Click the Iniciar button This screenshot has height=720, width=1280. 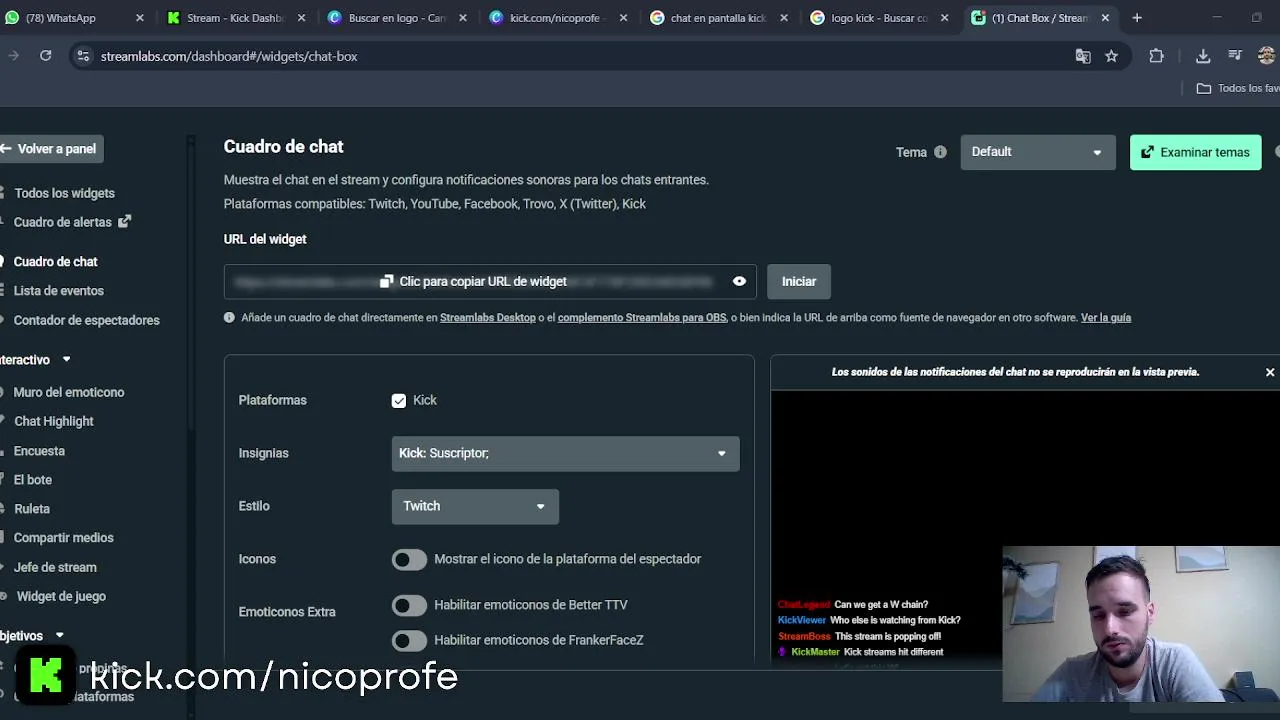pos(799,281)
